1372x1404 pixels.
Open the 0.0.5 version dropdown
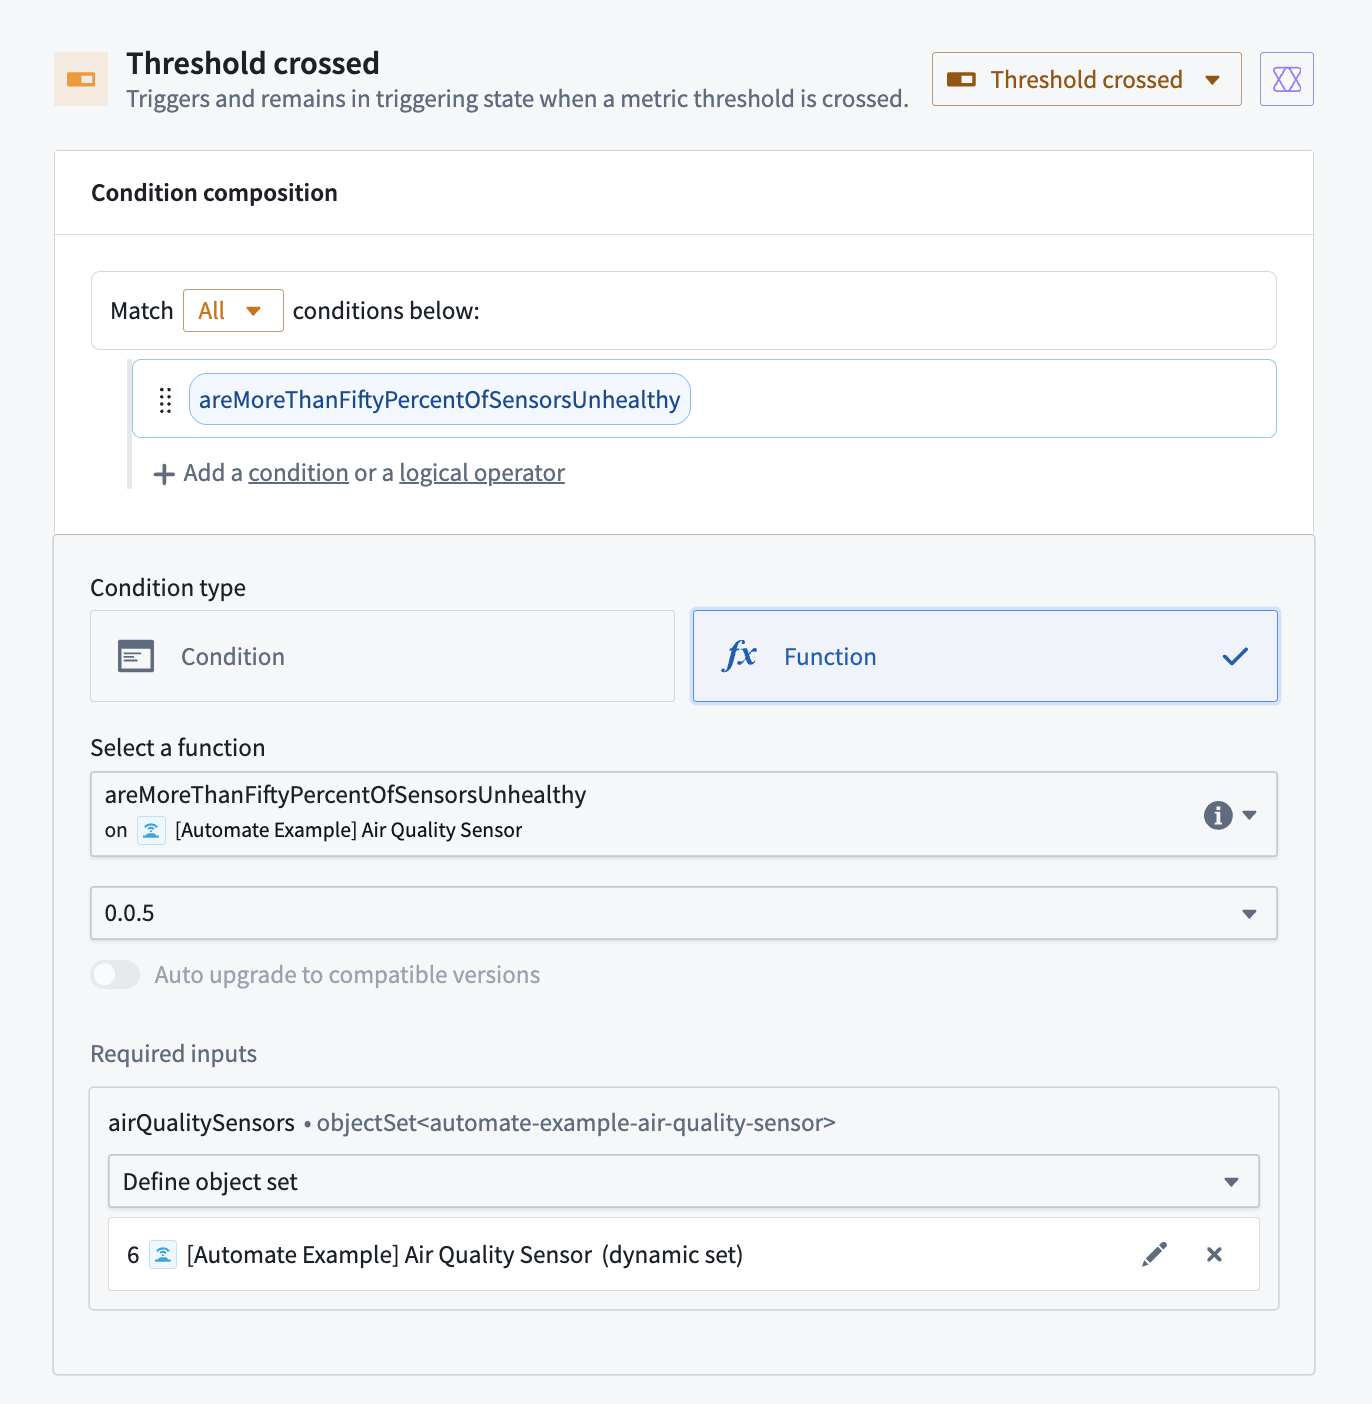pyautogui.click(x=684, y=913)
